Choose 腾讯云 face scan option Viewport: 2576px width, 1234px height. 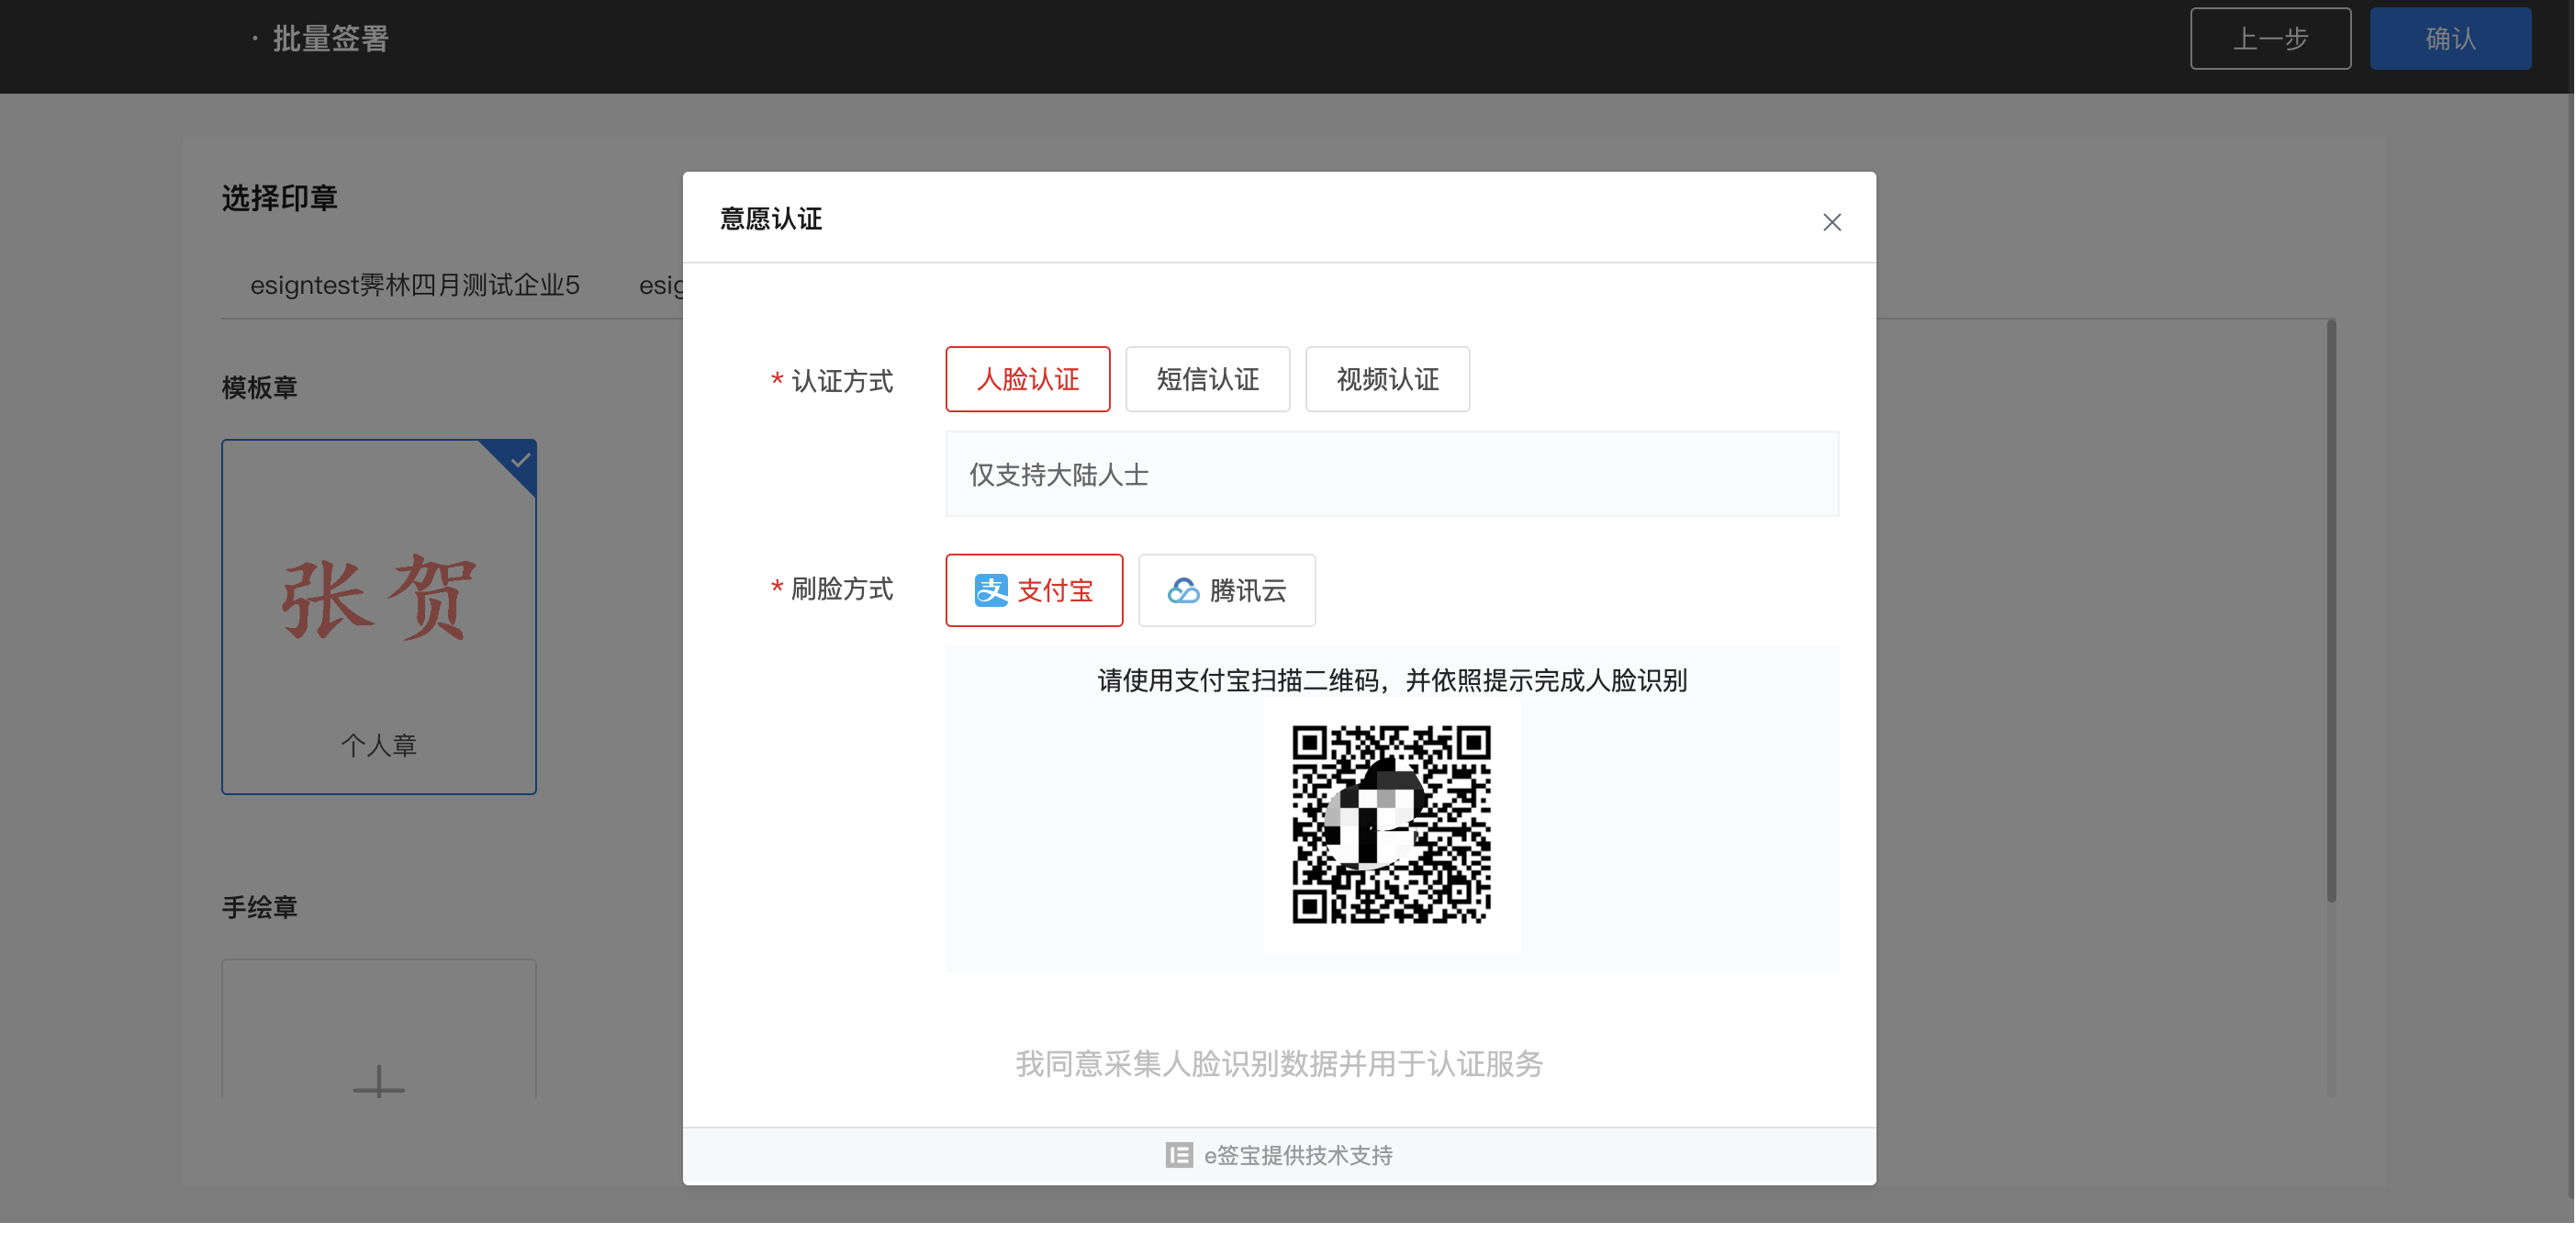(x=1226, y=590)
